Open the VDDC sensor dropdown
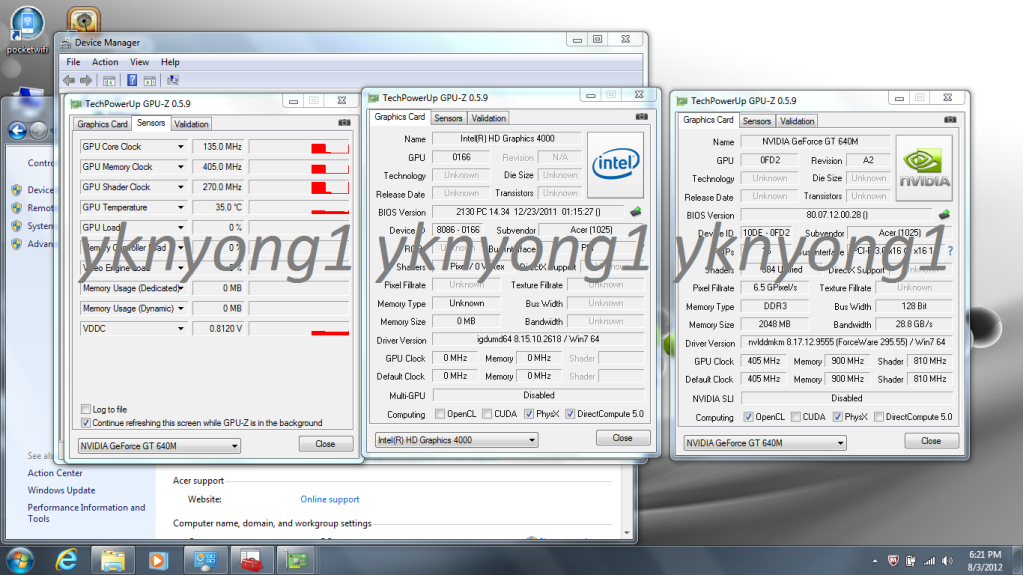This screenshot has width=1023, height=575. click(x=181, y=329)
